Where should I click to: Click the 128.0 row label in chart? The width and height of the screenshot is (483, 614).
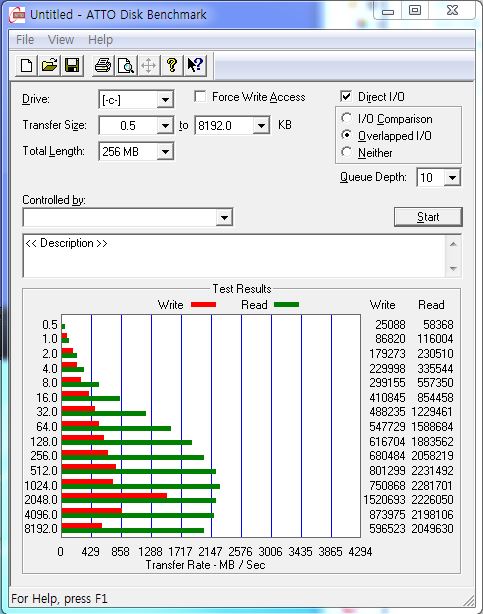[x=44, y=442]
